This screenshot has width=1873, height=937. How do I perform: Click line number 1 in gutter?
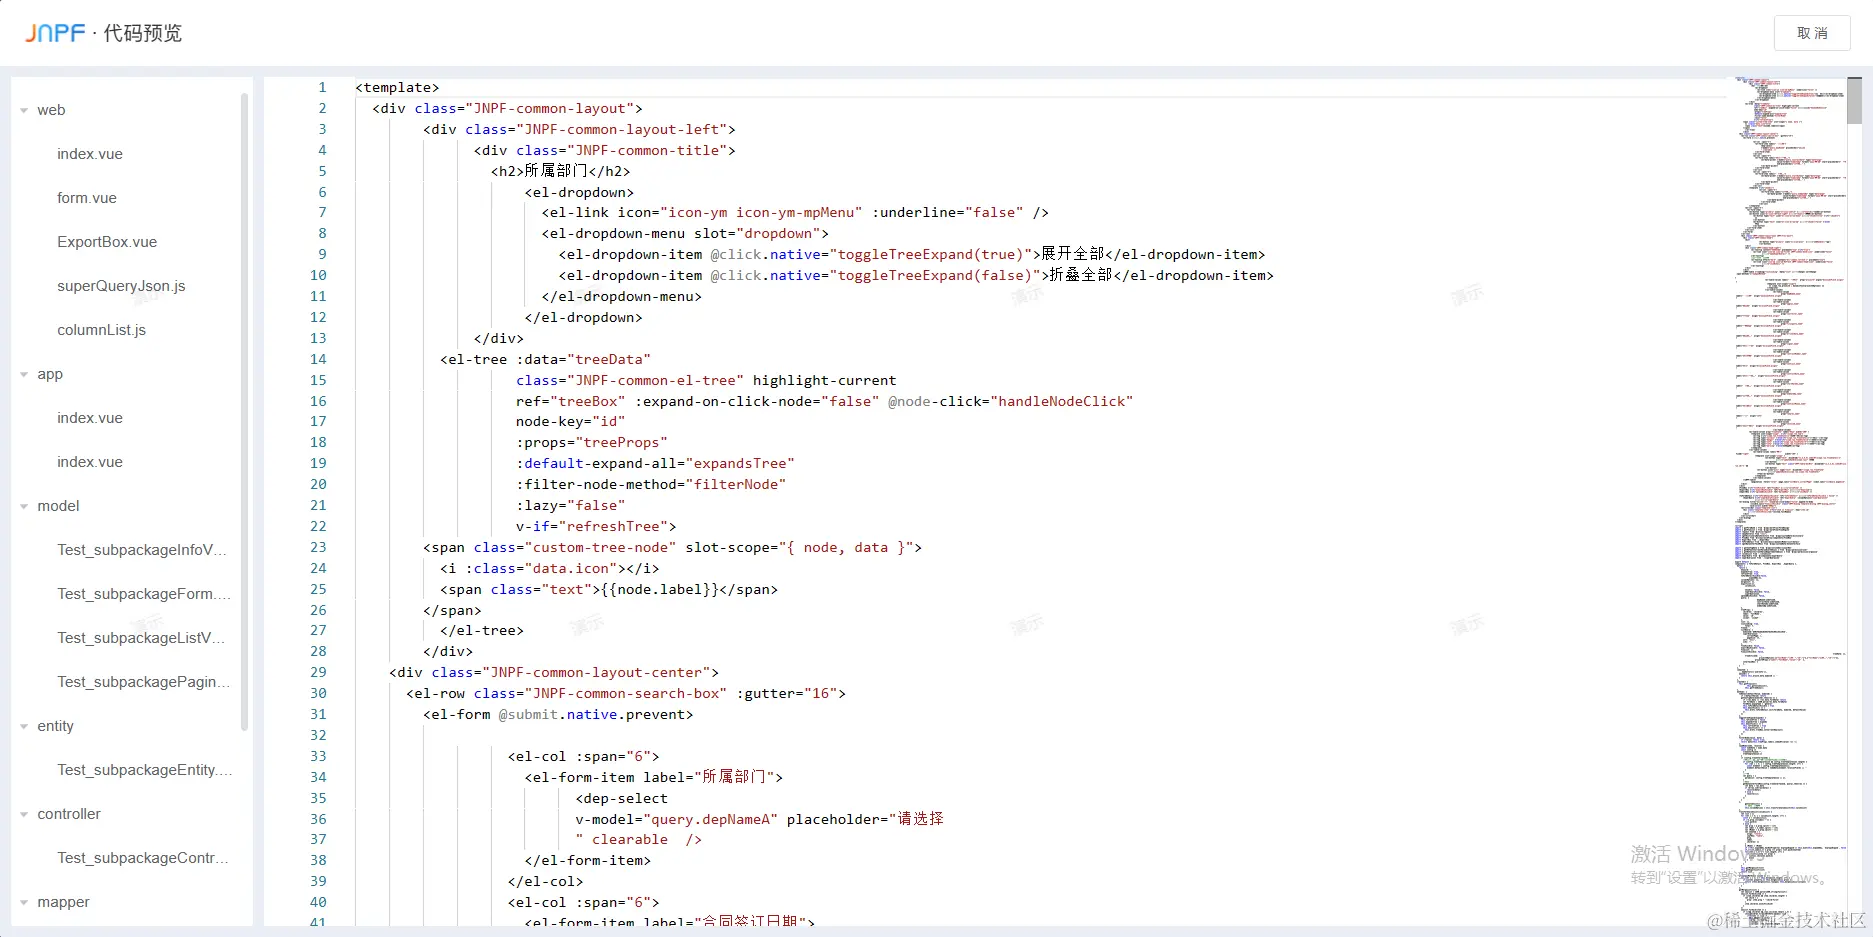click(322, 88)
